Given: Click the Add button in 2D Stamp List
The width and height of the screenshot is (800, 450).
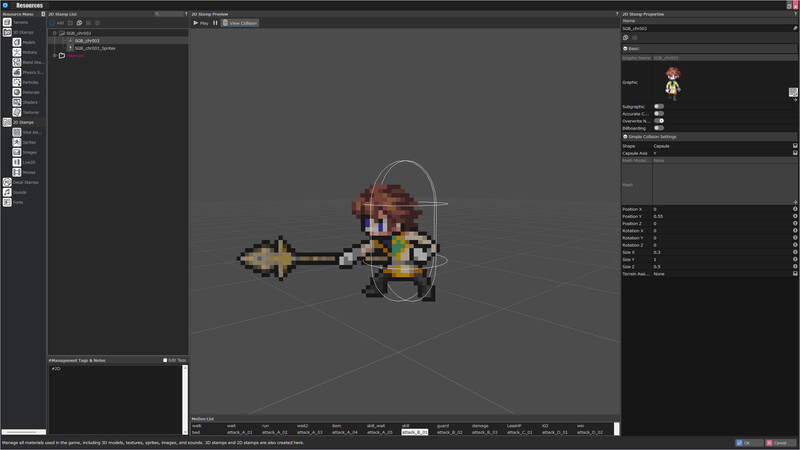Looking at the screenshot, I should pos(57,23).
